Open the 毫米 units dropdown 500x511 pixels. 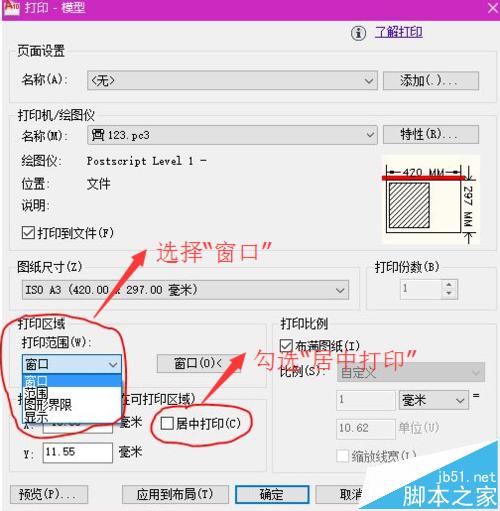pos(434,400)
